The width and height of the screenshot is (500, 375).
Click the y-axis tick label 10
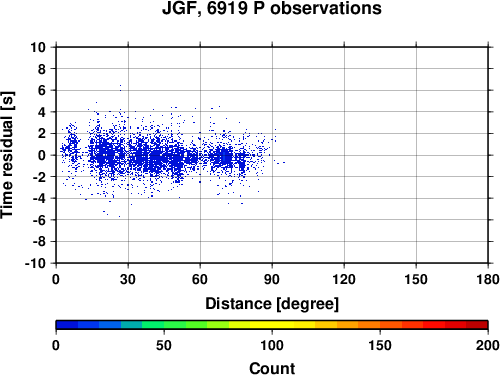tap(38, 47)
